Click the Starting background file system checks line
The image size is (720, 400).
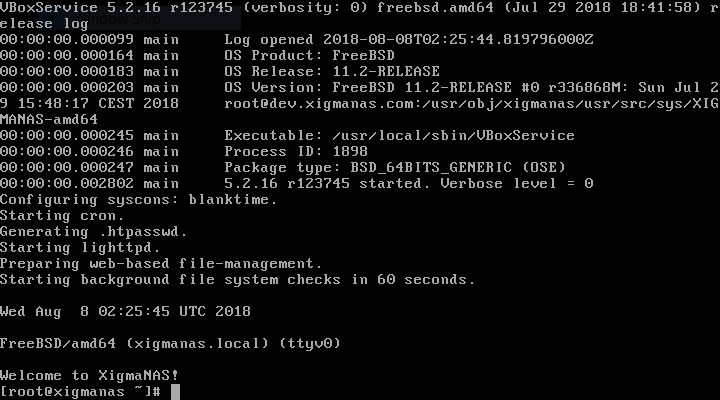(237, 279)
